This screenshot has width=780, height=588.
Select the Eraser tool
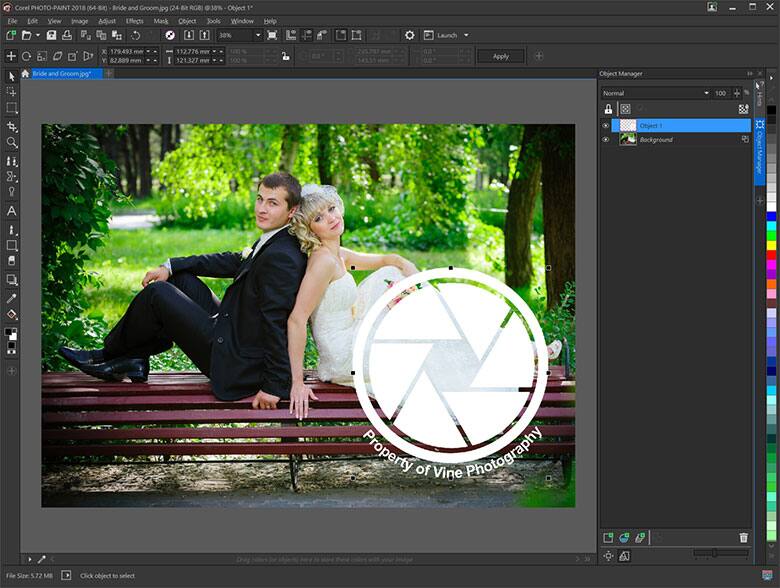(x=12, y=262)
